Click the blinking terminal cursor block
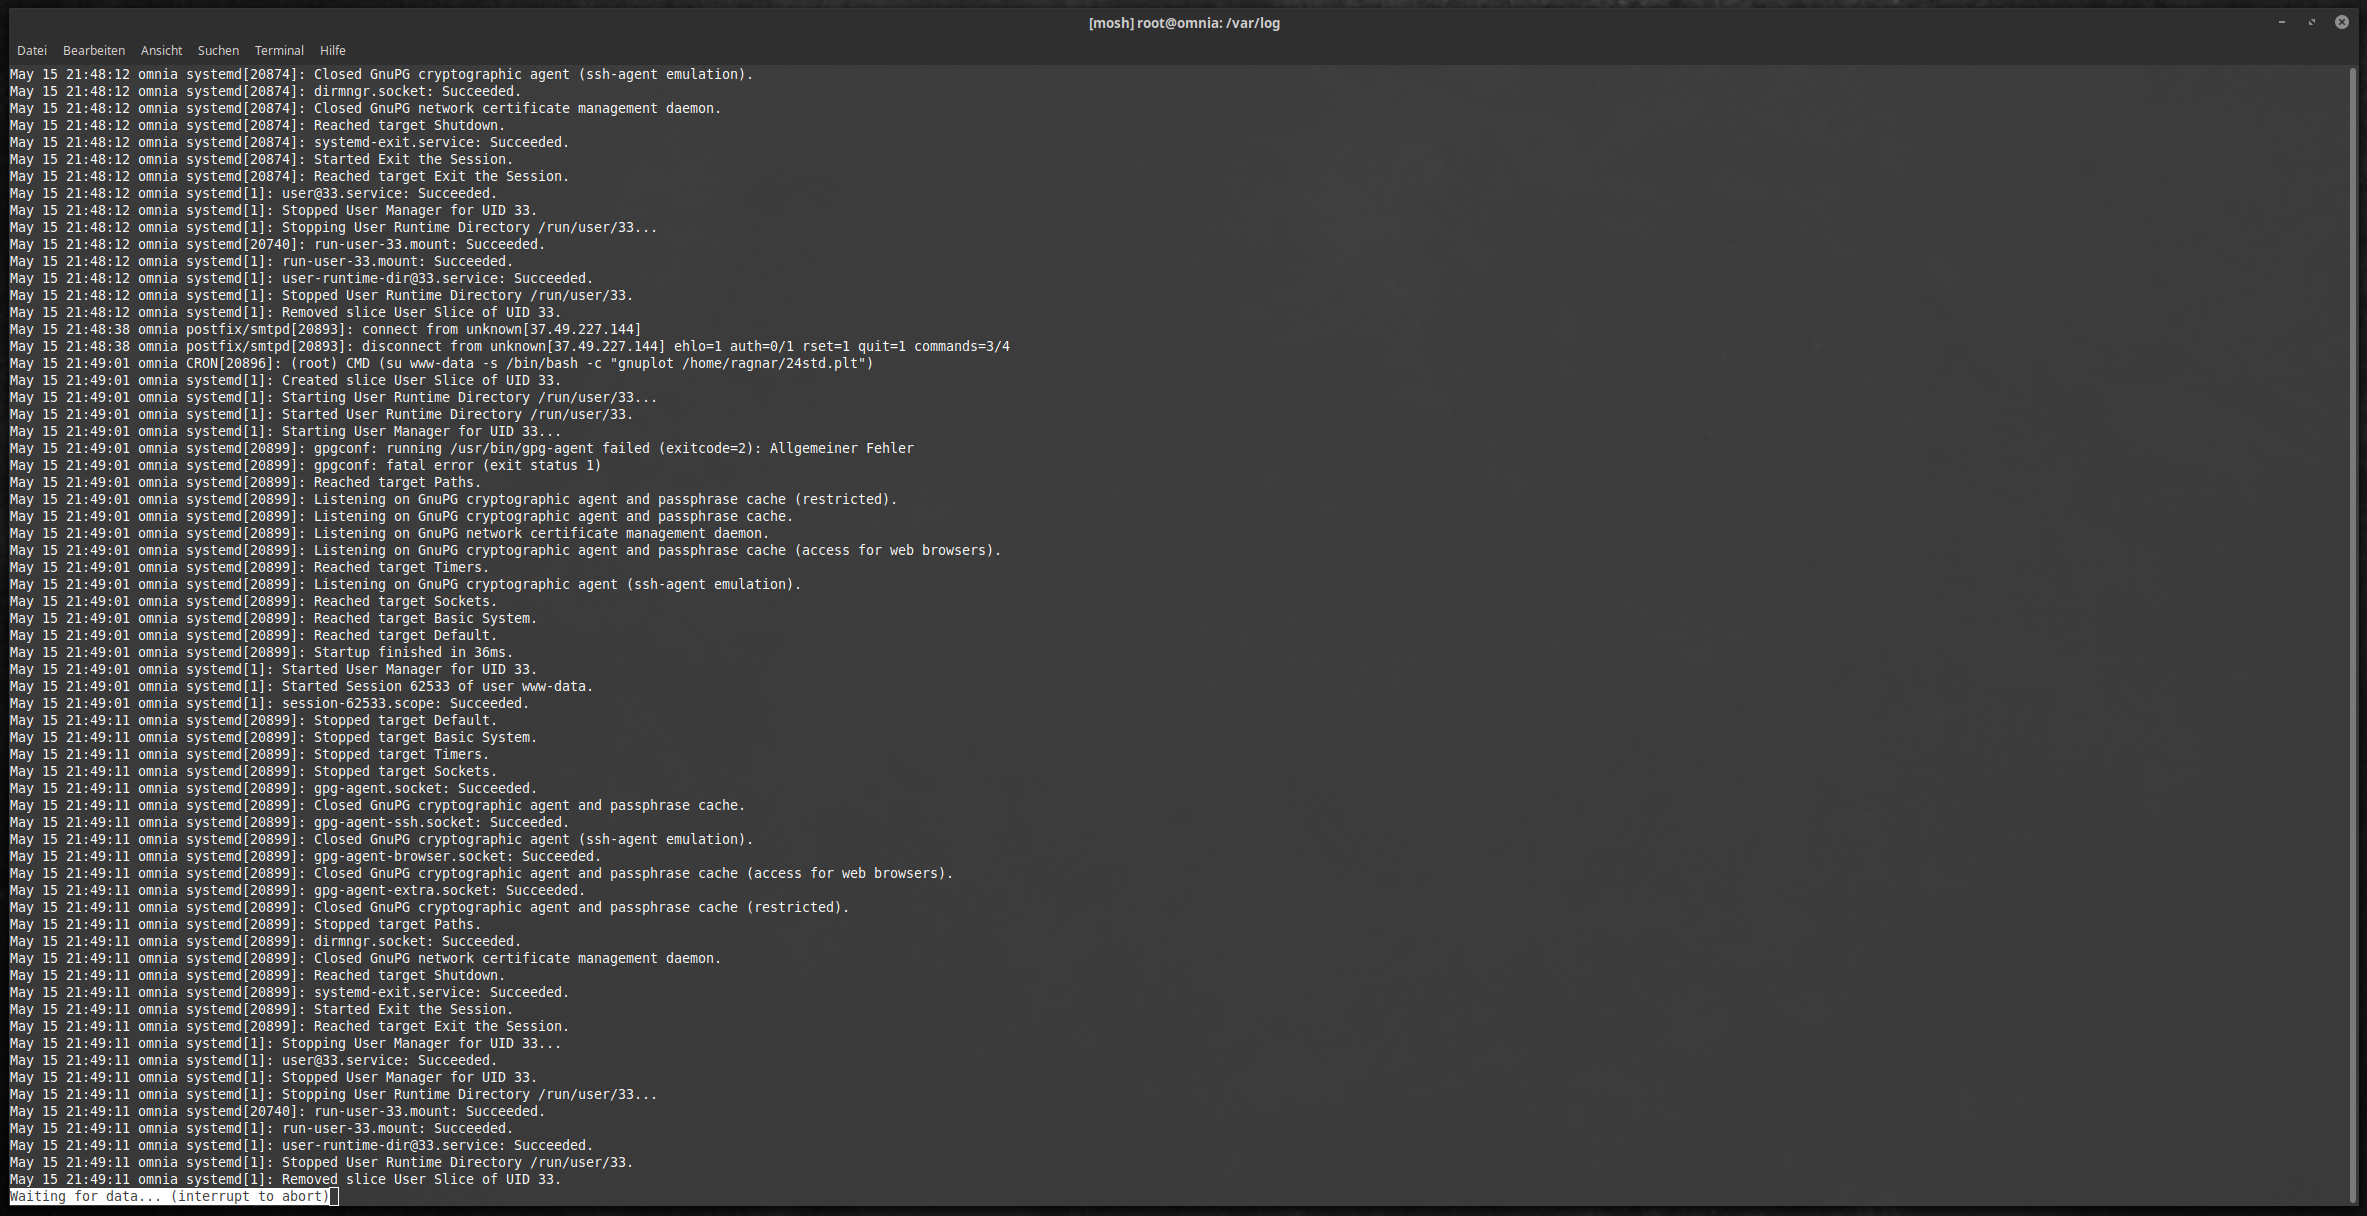The height and width of the screenshot is (1216, 2367). 334,1196
